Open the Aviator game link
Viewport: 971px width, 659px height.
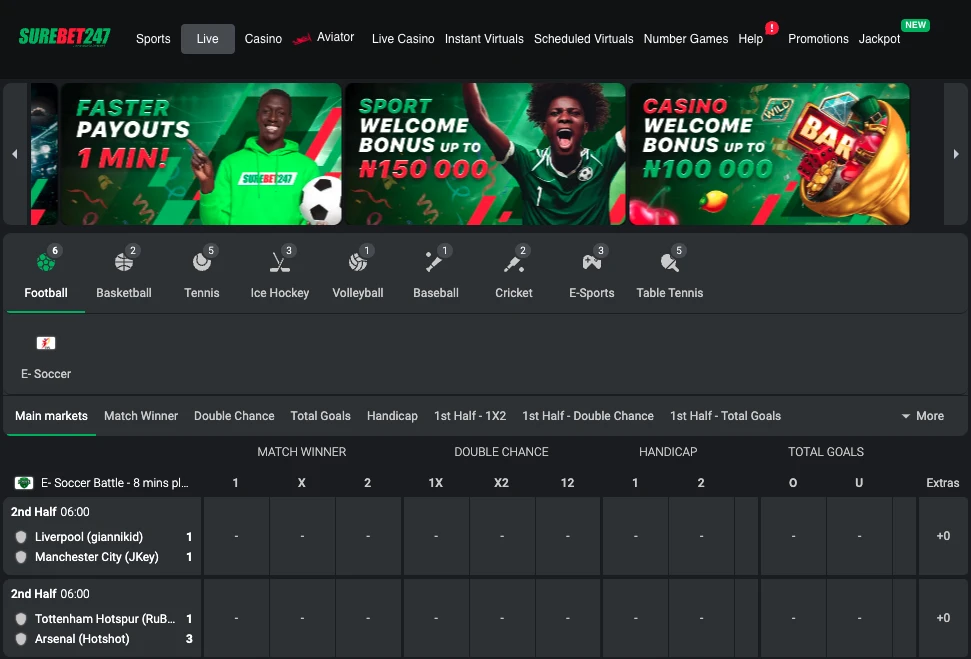tap(324, 38)
